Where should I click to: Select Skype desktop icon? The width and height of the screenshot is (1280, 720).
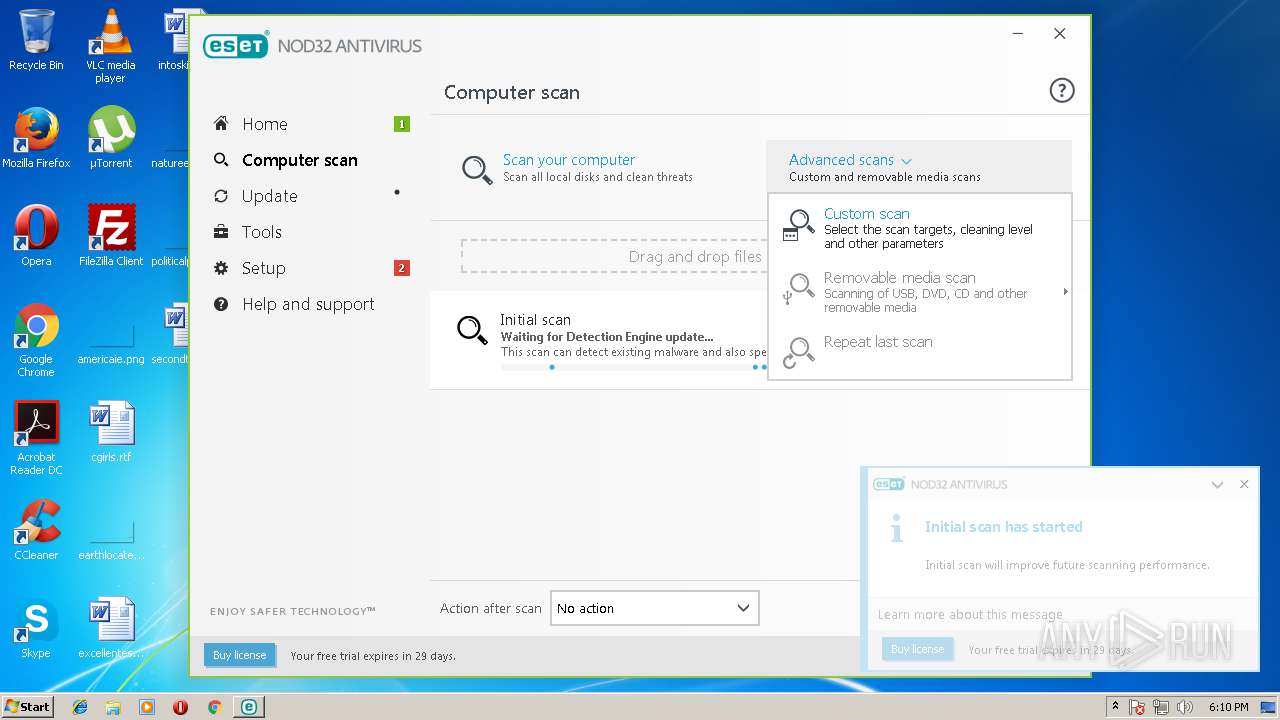click(x=36, y=628)
